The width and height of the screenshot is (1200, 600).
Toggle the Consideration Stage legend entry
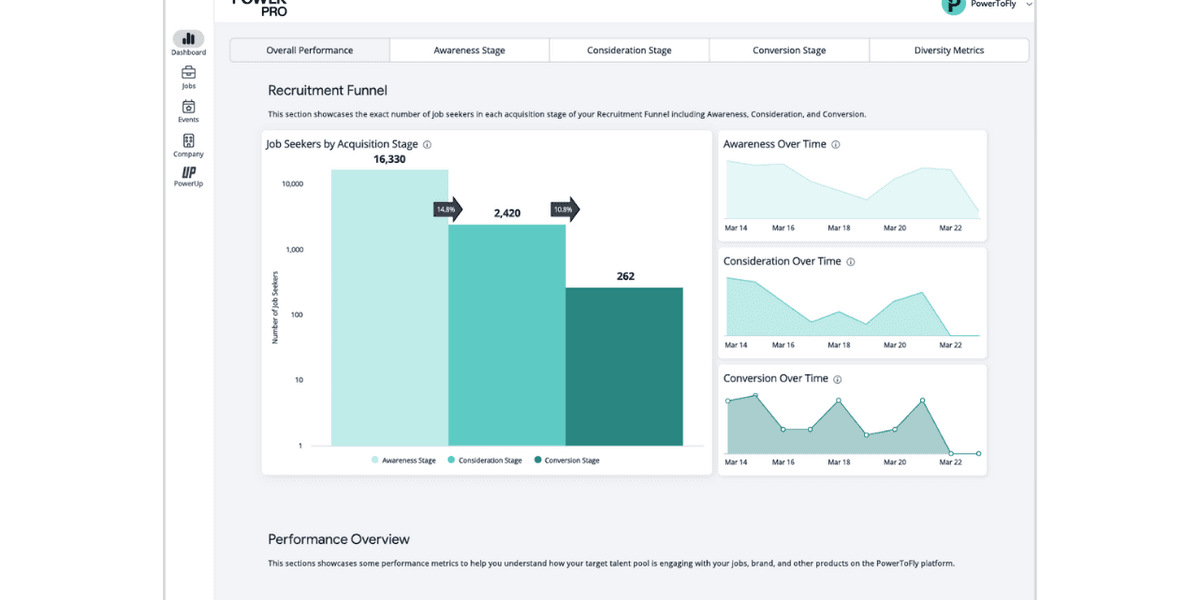[x=485, y=460]
